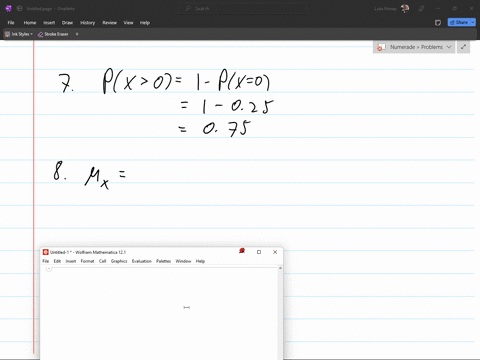Toggle full page view expand icon
The width and height of the screenshot is (480, 360).
pyautogui.click(x=463, y=47)
